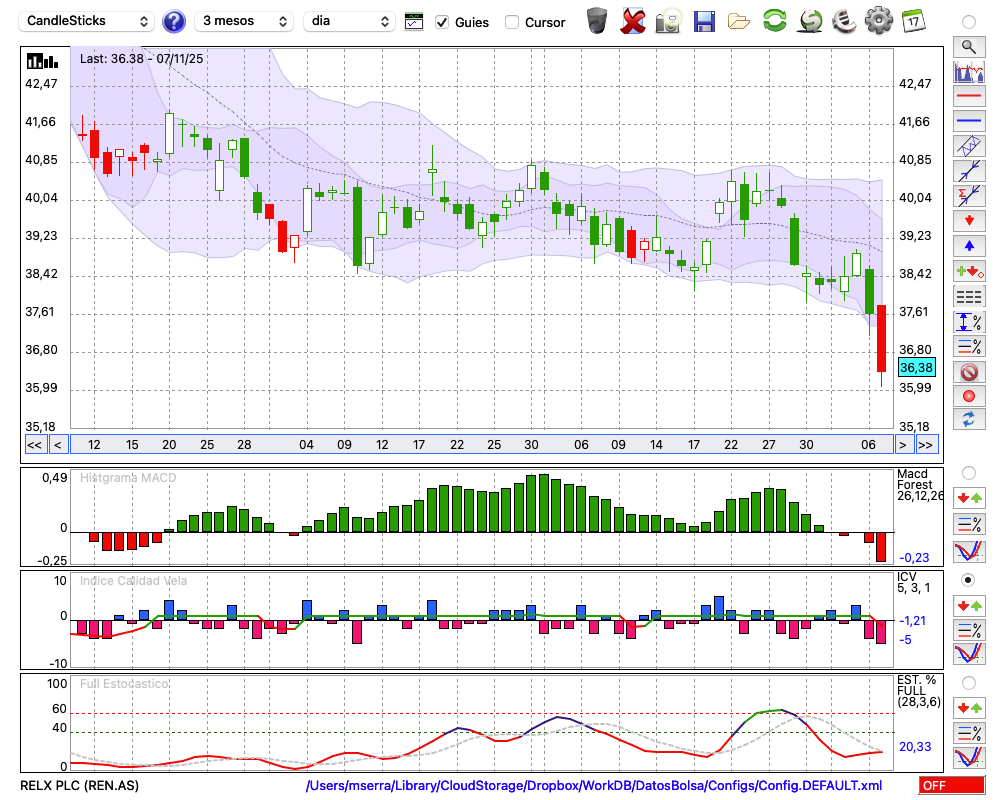This screenshot has width=1000, height=800.
Task: Click MACD panel red-green arrows button
Action: (x=969, y=498)
